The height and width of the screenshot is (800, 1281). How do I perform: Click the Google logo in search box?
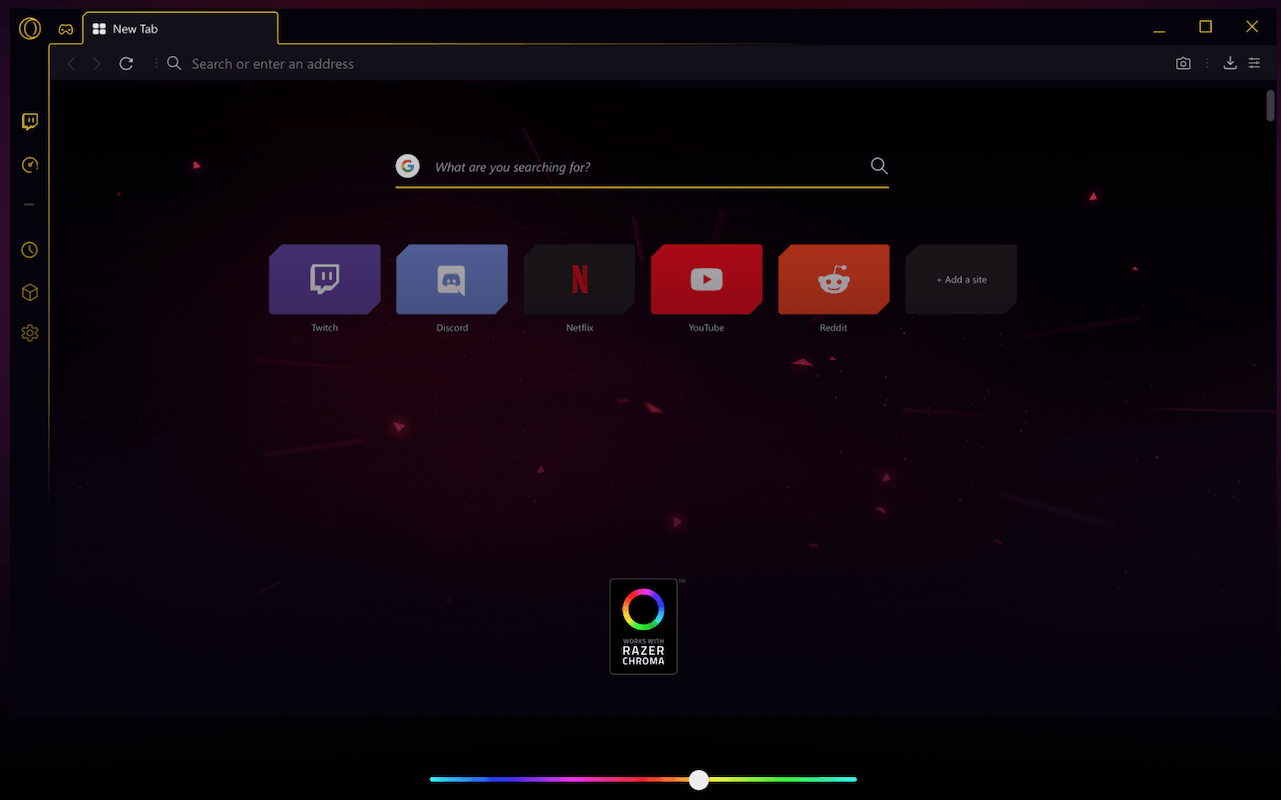click(407, 166)
